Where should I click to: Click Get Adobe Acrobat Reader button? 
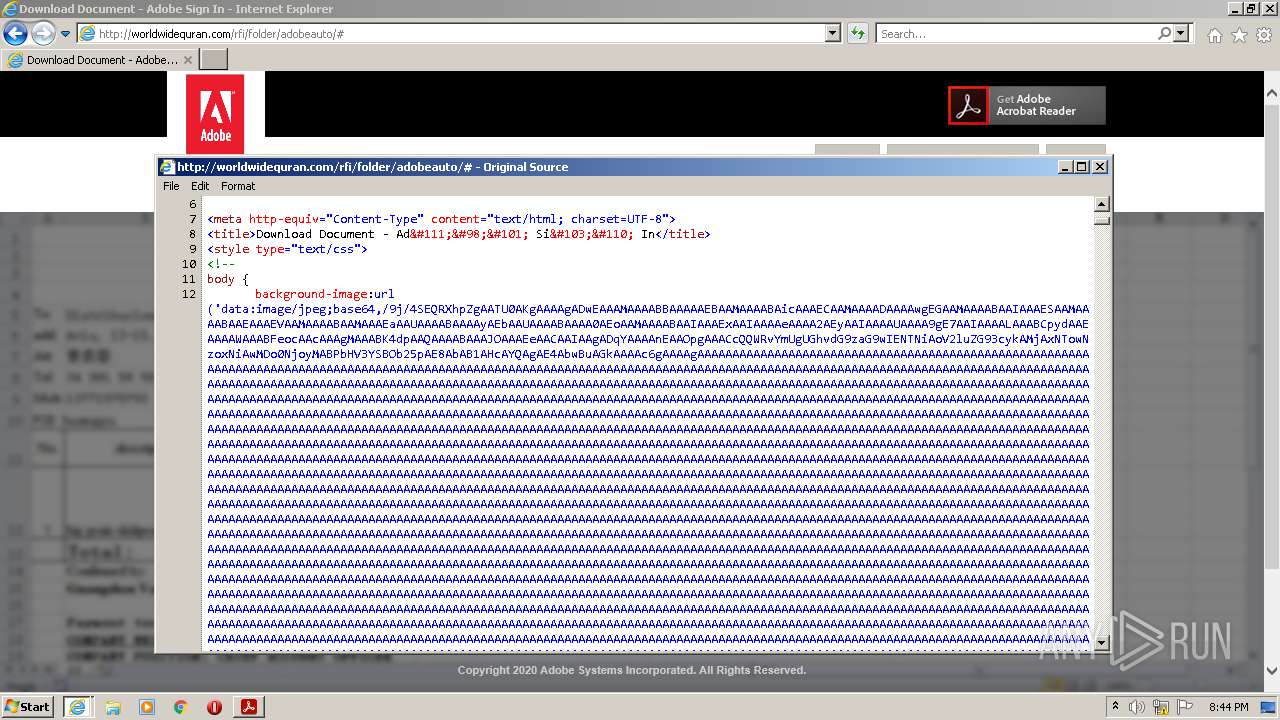pos(1027,105)
